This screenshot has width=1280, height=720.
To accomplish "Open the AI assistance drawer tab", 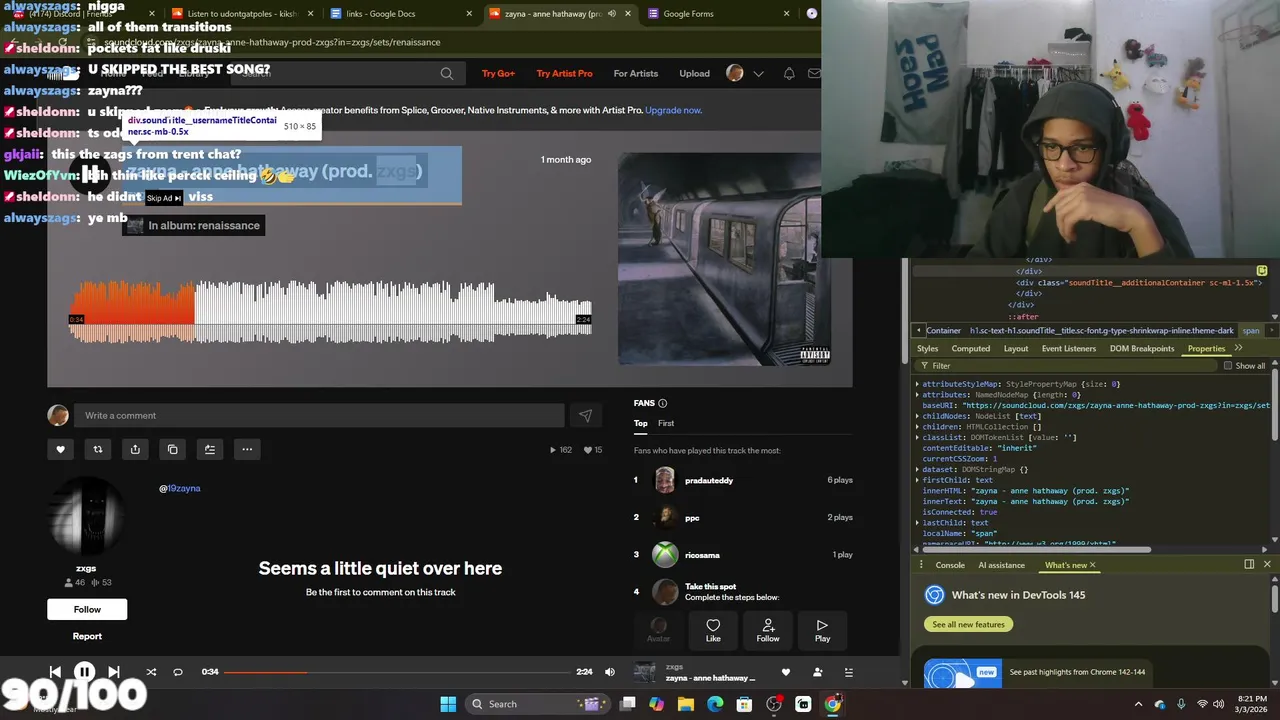I will pos(1002,565).
